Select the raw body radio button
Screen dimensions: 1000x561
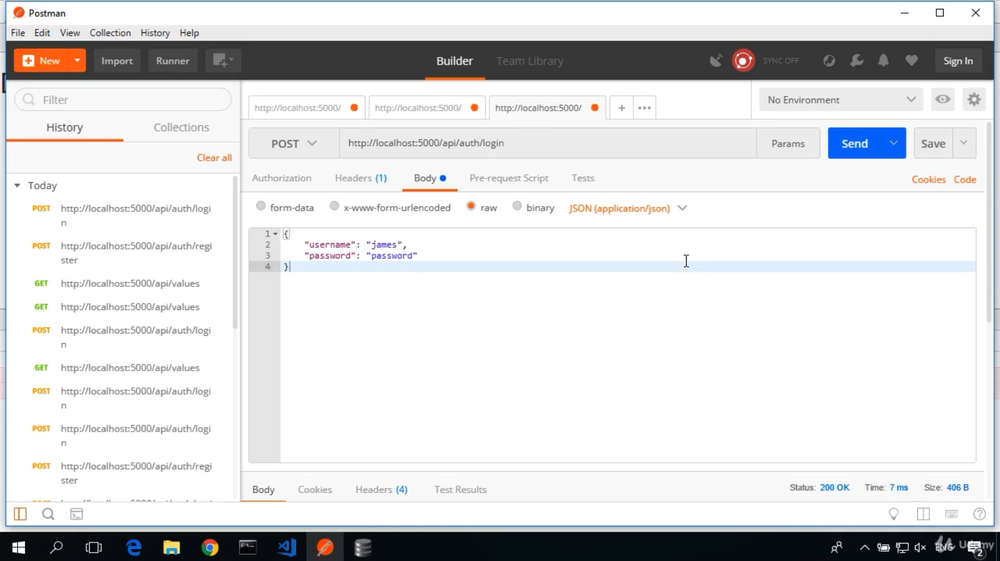[x=471, y=206]
